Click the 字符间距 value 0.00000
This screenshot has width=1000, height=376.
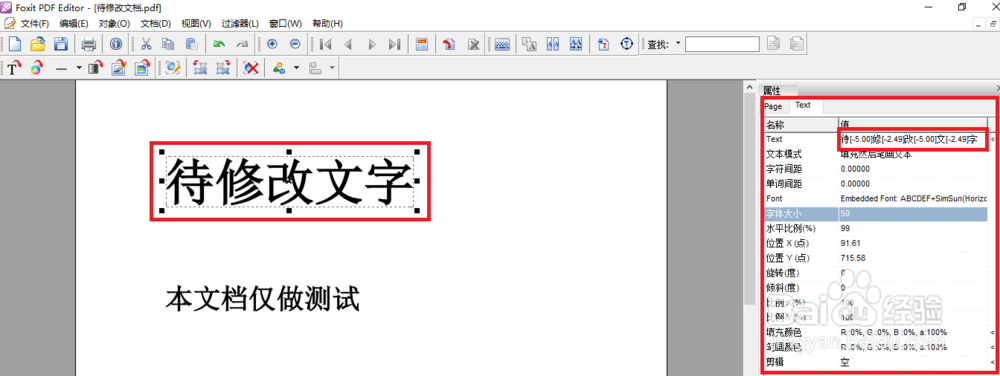click(x=913, y=169)
